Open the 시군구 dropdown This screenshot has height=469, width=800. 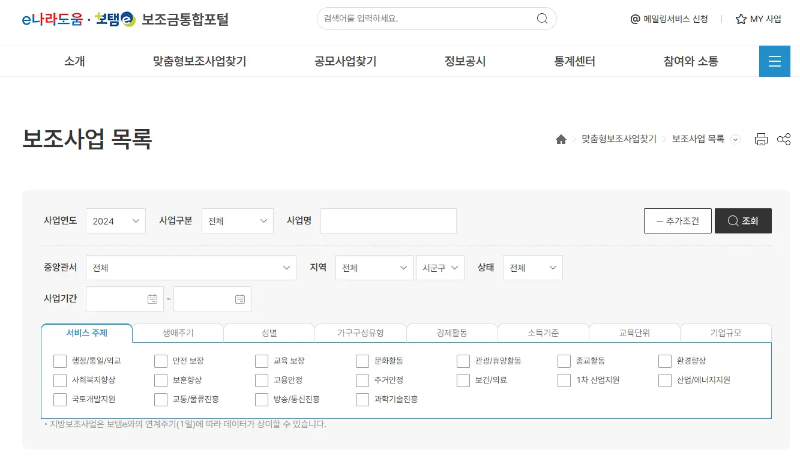pyautogui.click(x=440, y=268)
